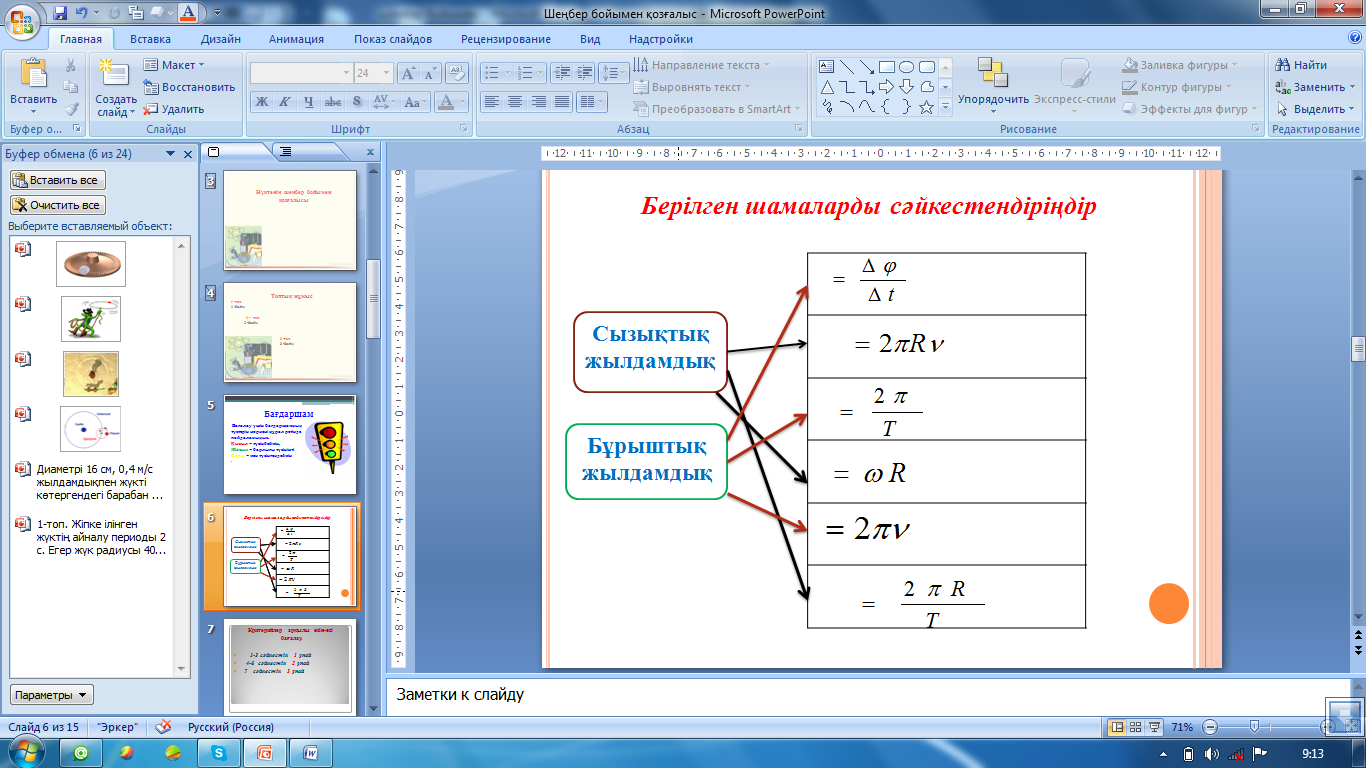Select the oval shape in shapes gallery
Viewport: 1366px width, 768px height.
(907, 67)
